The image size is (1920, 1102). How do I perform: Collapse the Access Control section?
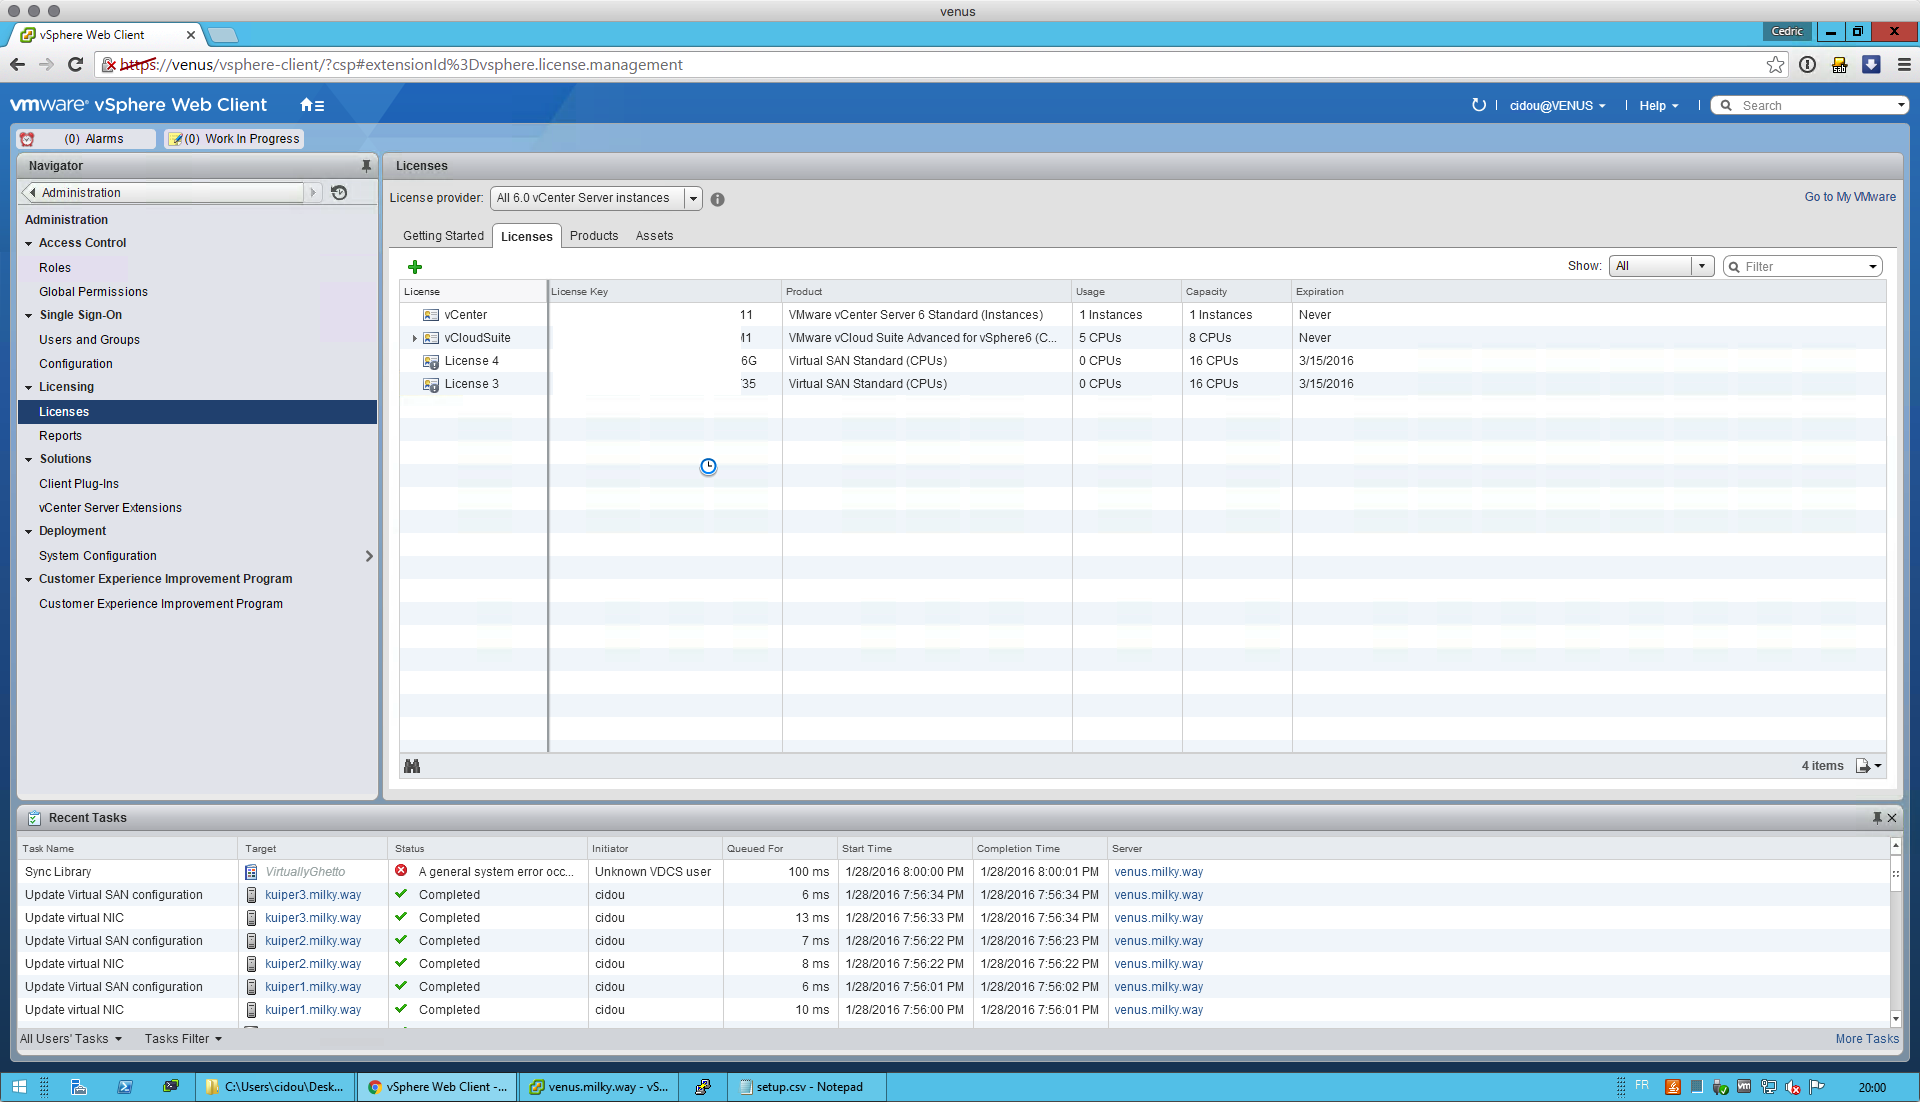click(29, 243)
